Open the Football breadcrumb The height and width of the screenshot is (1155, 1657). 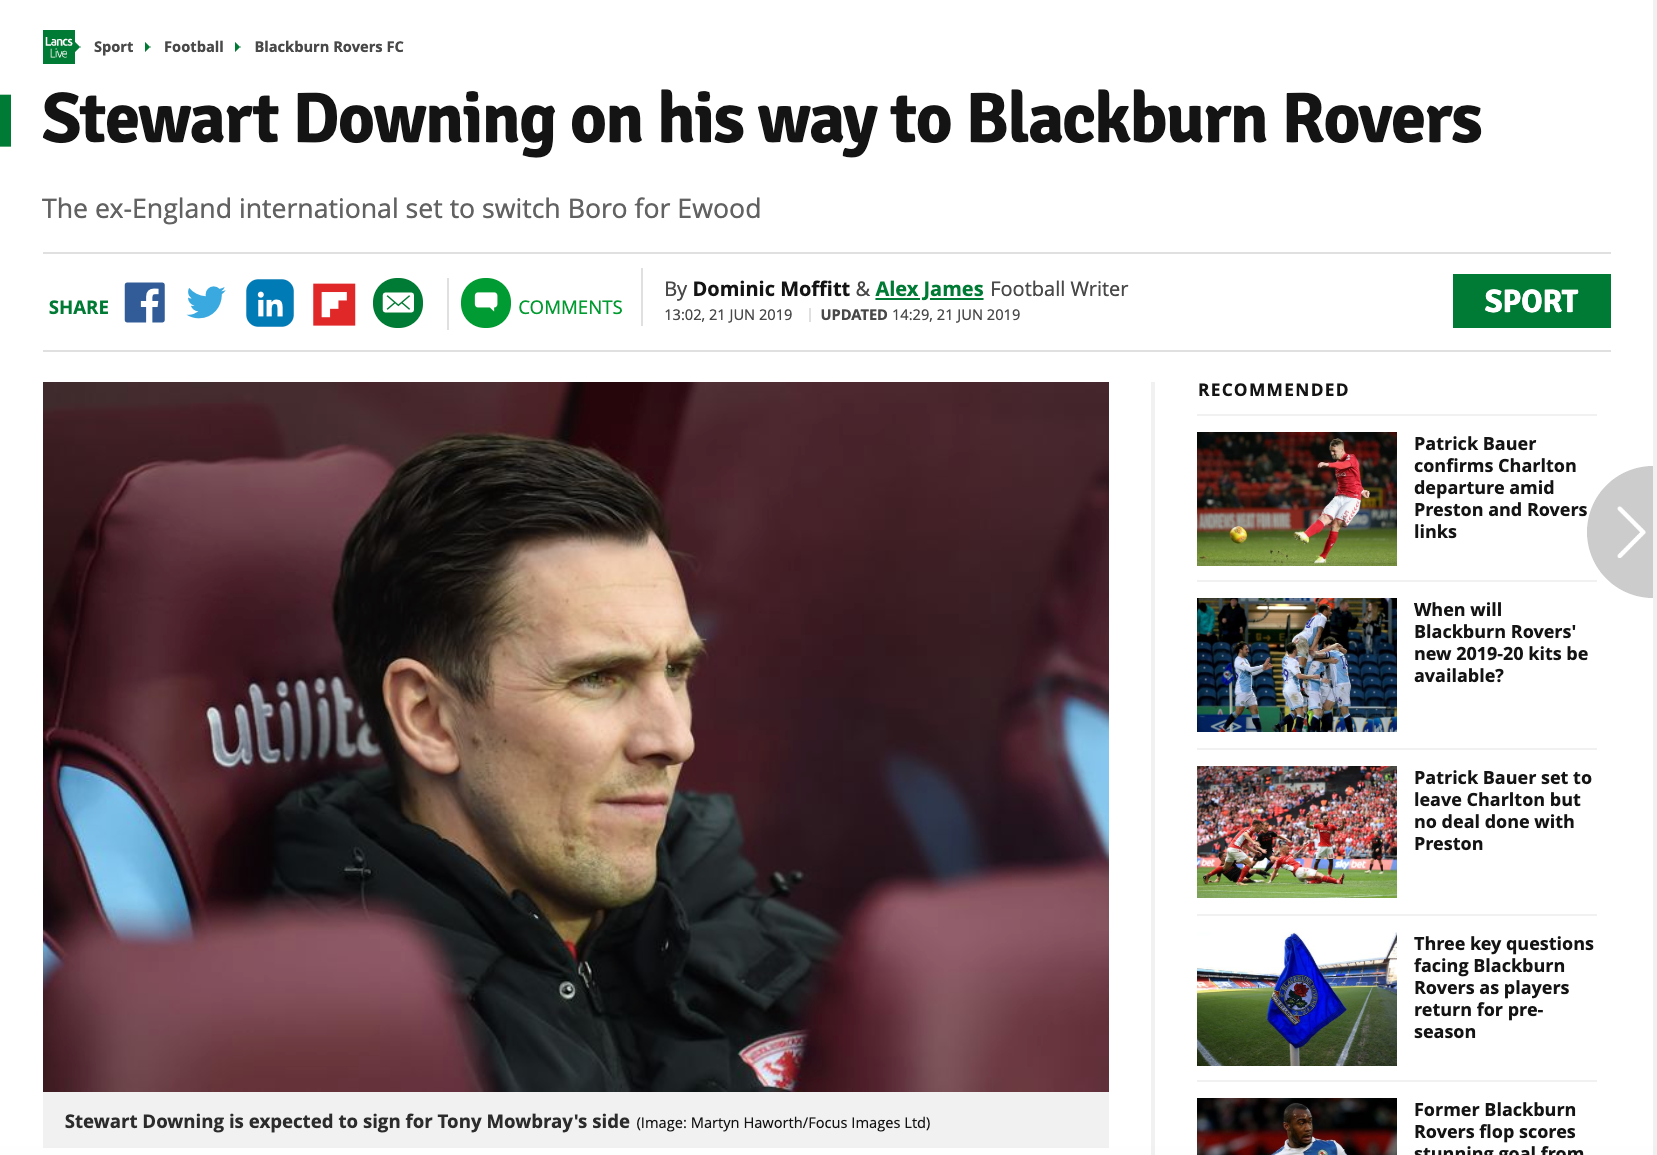(x=194, y=47)
